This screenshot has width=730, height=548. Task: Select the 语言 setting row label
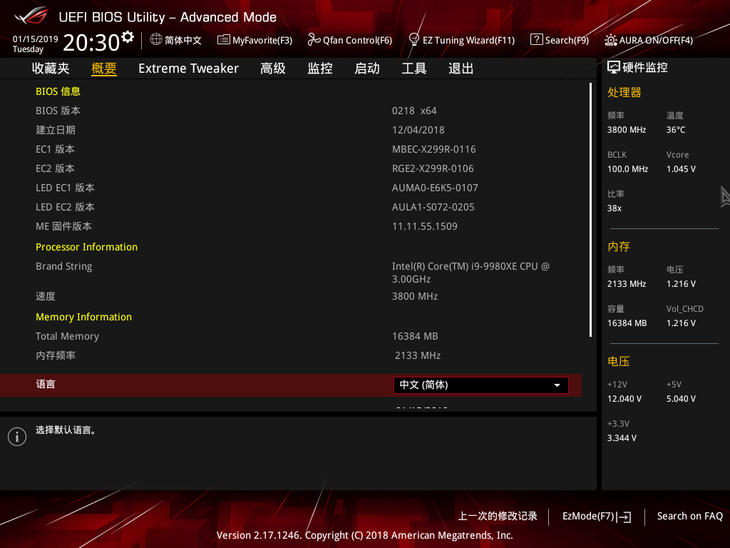46,384
